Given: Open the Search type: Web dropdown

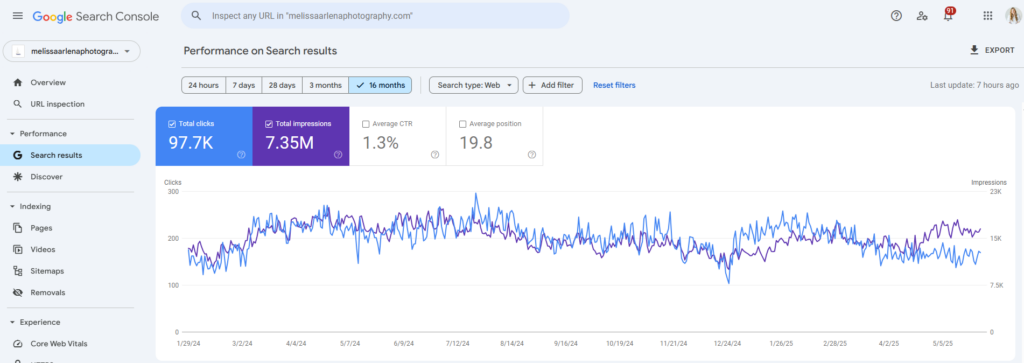Looking at the screenshot, I should 474,86.
